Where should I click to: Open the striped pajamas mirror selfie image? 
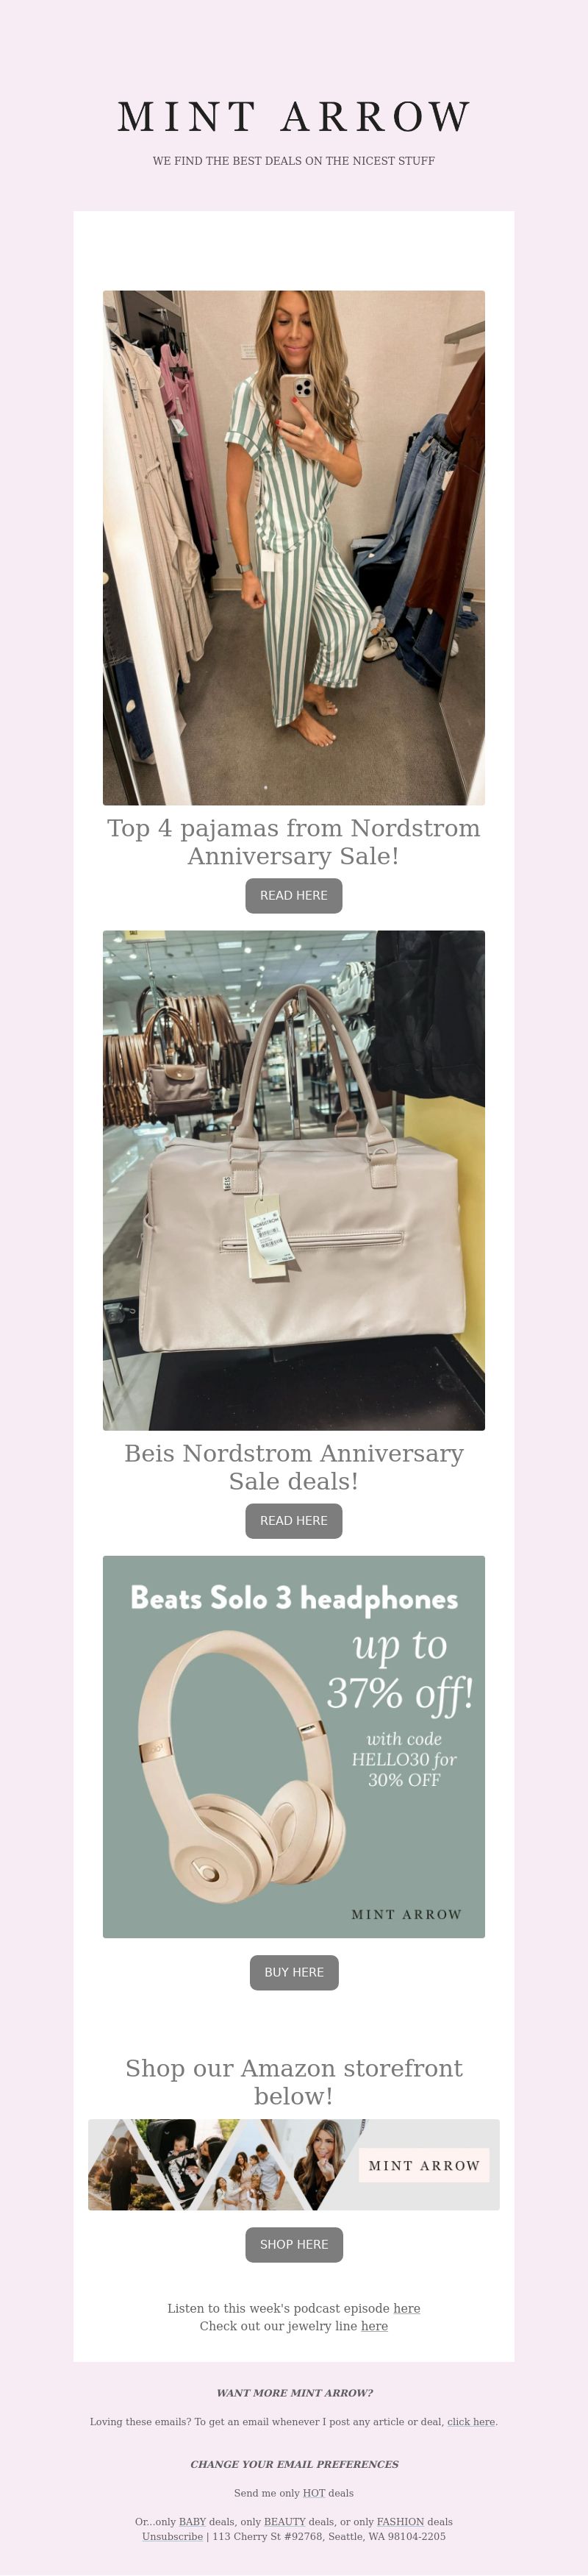point(294,548)
